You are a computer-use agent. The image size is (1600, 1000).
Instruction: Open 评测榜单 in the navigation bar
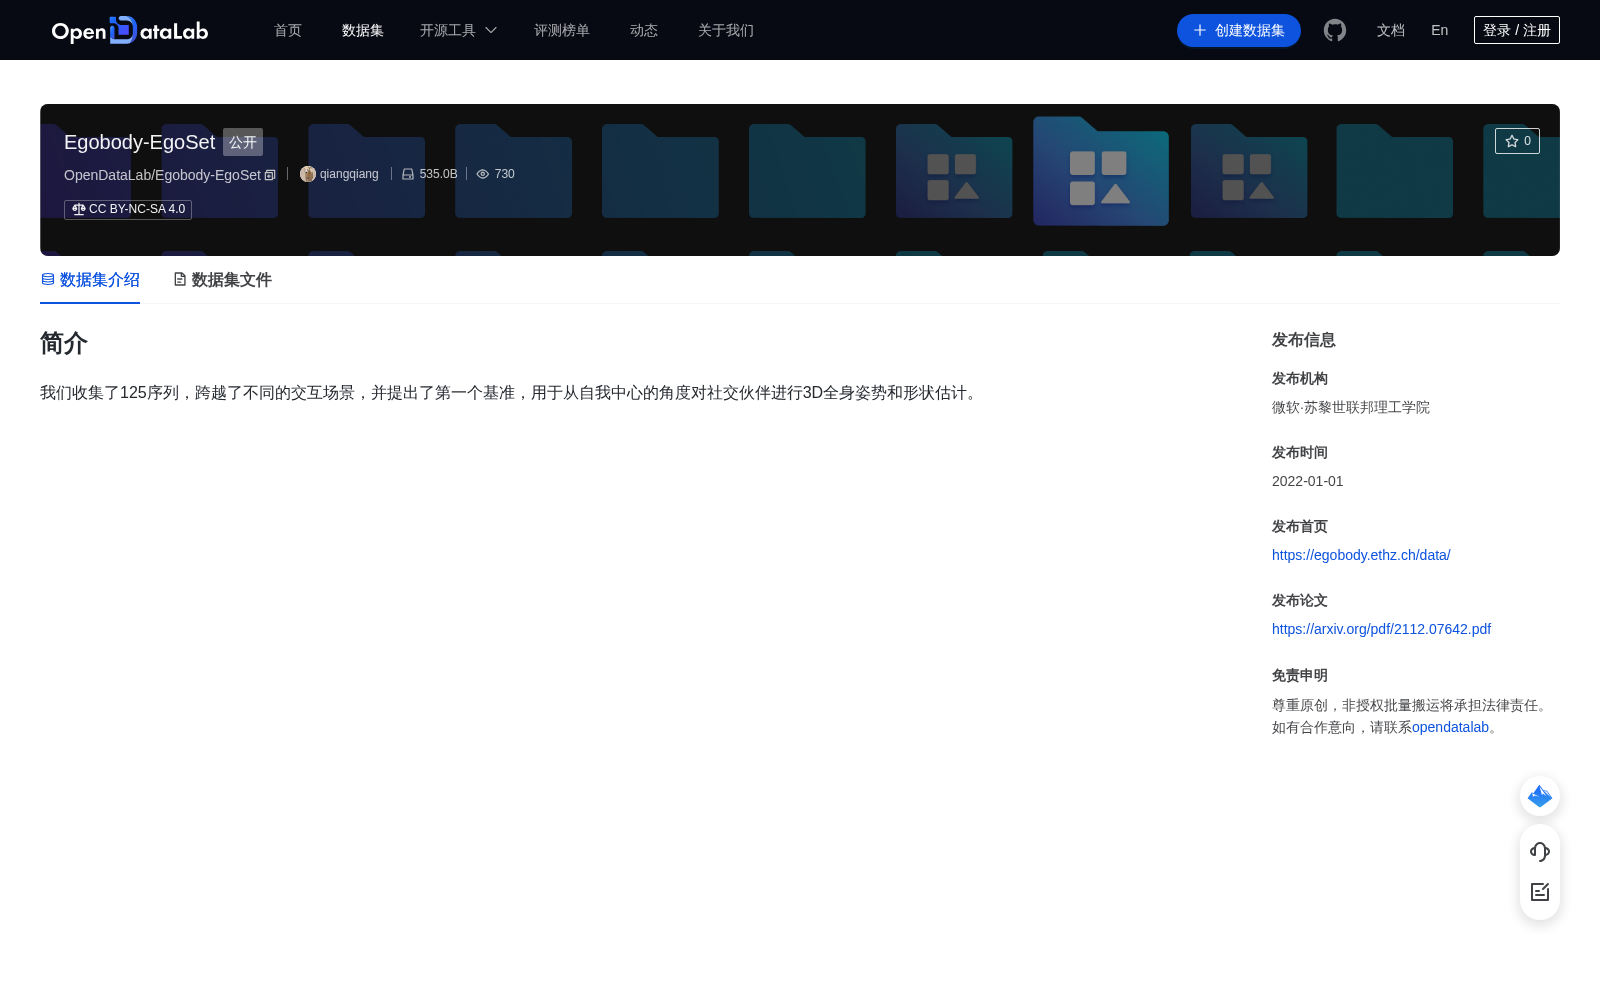point(562,30)
